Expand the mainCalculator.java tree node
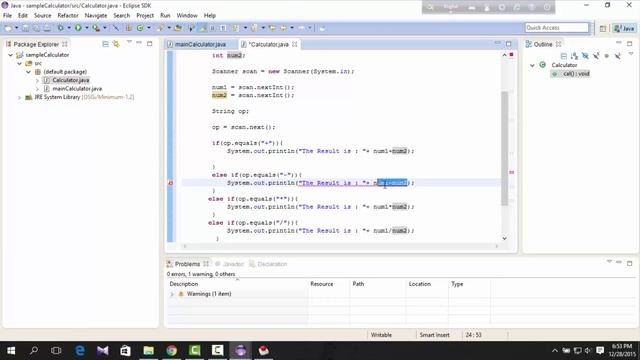640x360 pixels. click(37, 89)
